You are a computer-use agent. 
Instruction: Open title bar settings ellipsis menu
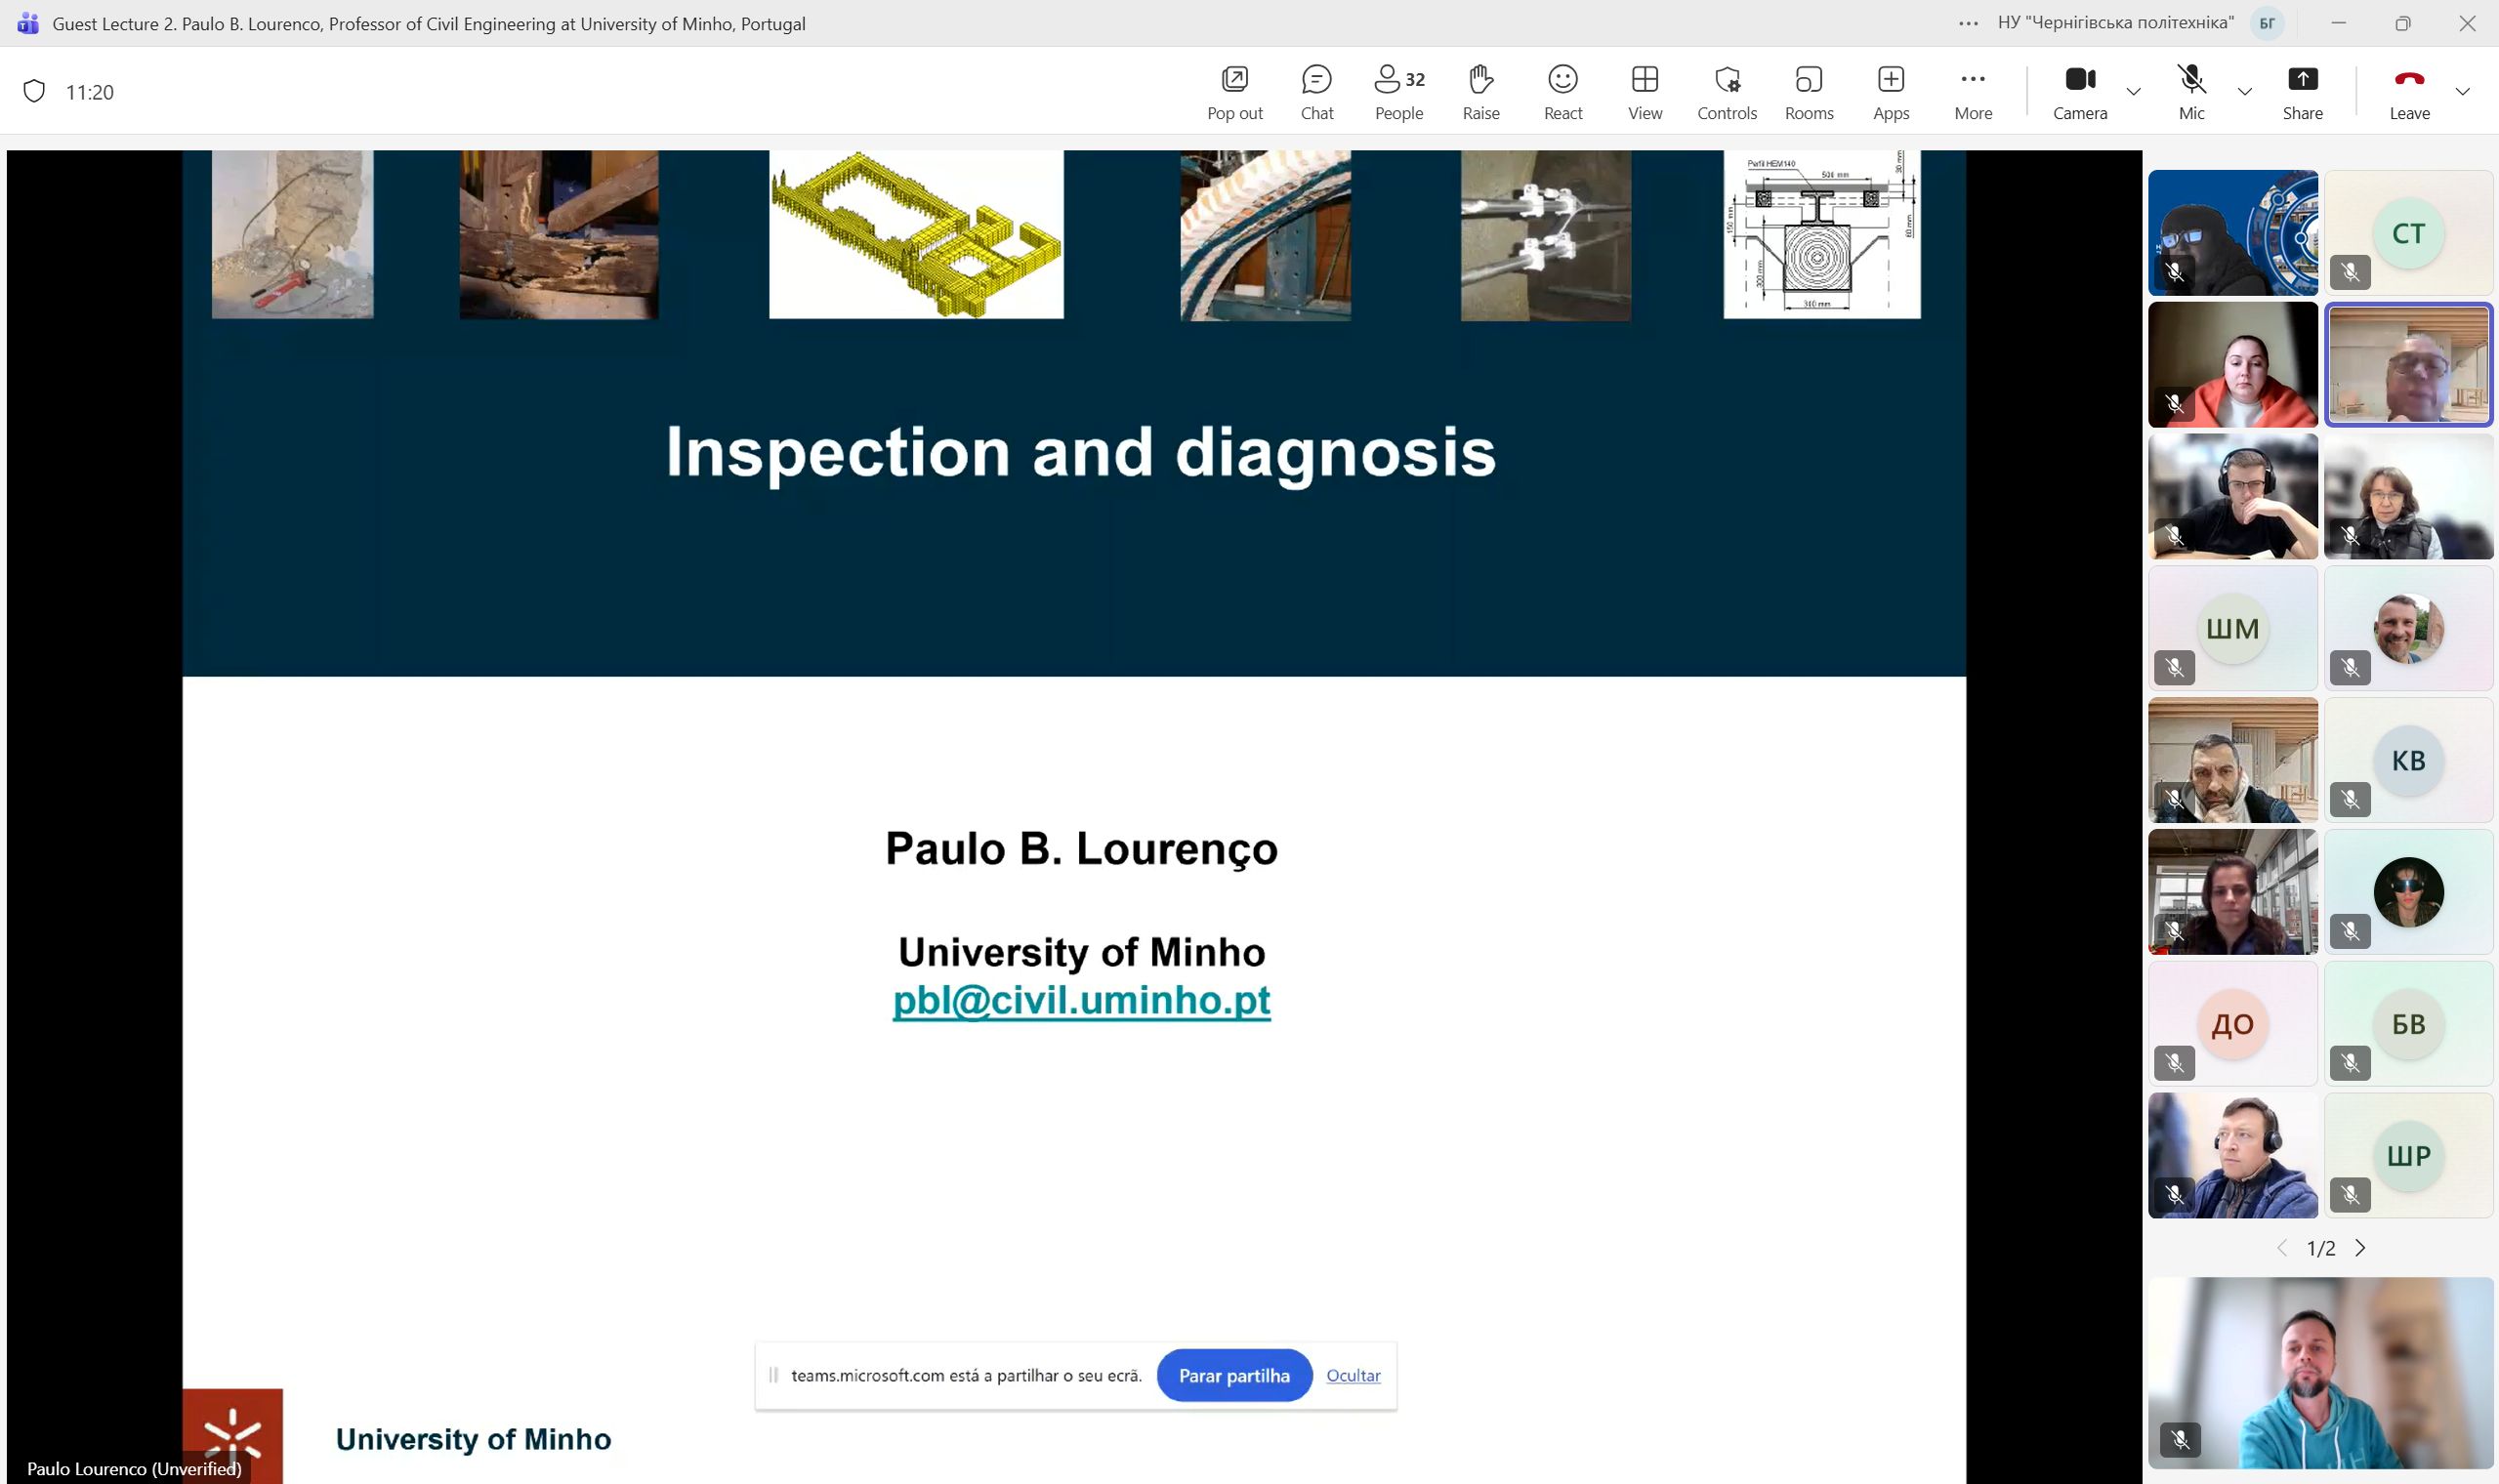click(1967, 23)
